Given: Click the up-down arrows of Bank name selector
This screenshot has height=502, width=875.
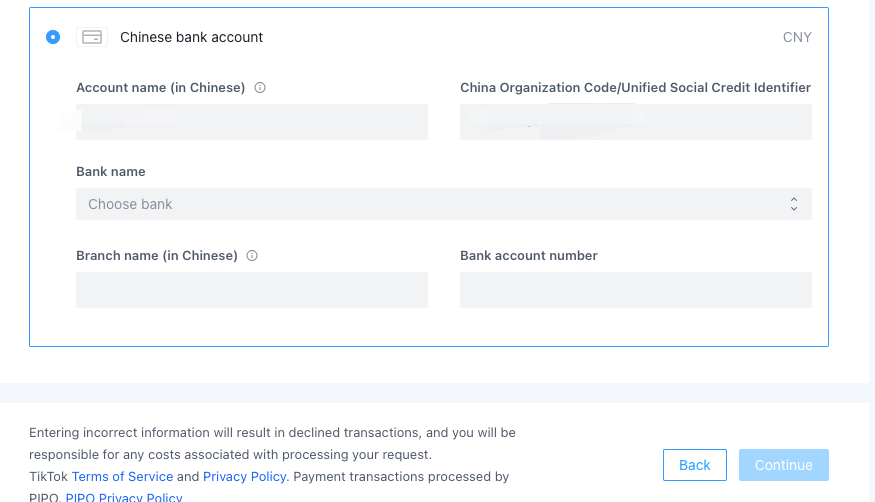Looking at the screenshot, I should (x=793, y=204).
